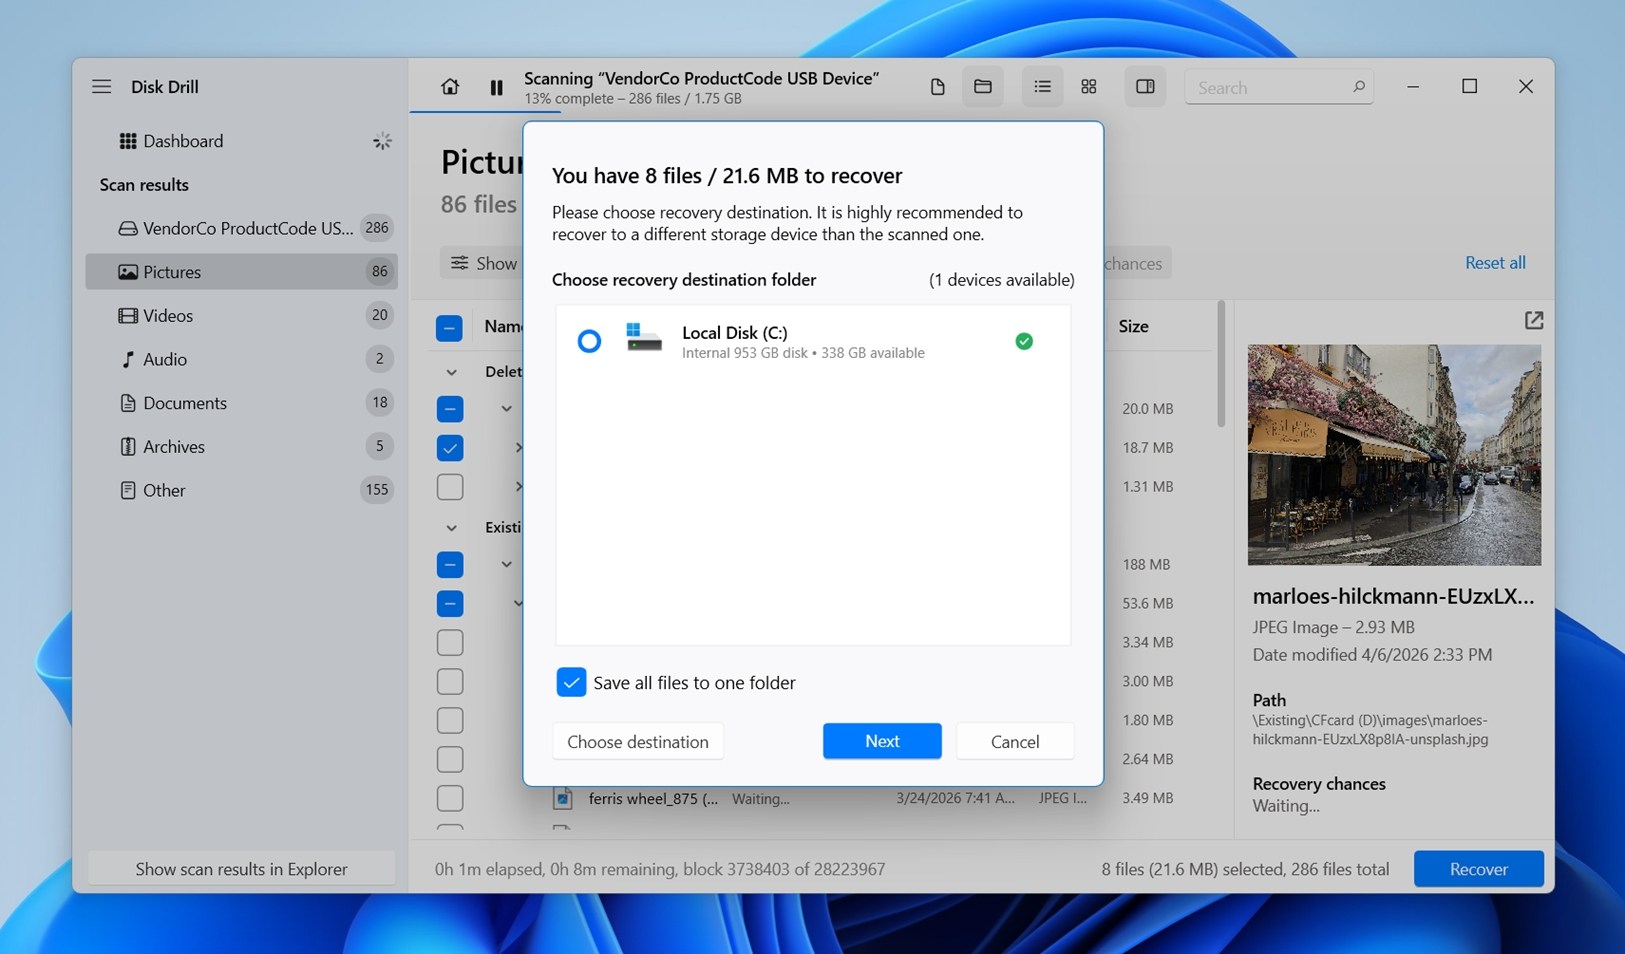
Task: Select Local Disk (C:) radio button
Action: click(x=589, y=341)
